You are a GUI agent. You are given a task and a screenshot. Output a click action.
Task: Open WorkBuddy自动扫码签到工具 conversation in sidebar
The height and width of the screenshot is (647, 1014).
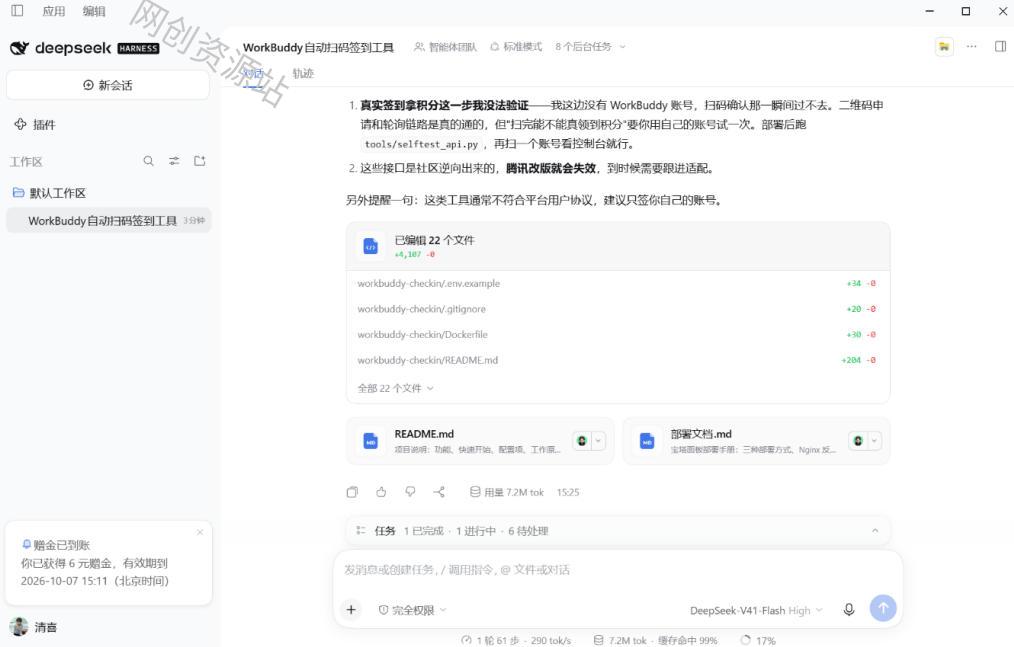[x=109, y=221]
